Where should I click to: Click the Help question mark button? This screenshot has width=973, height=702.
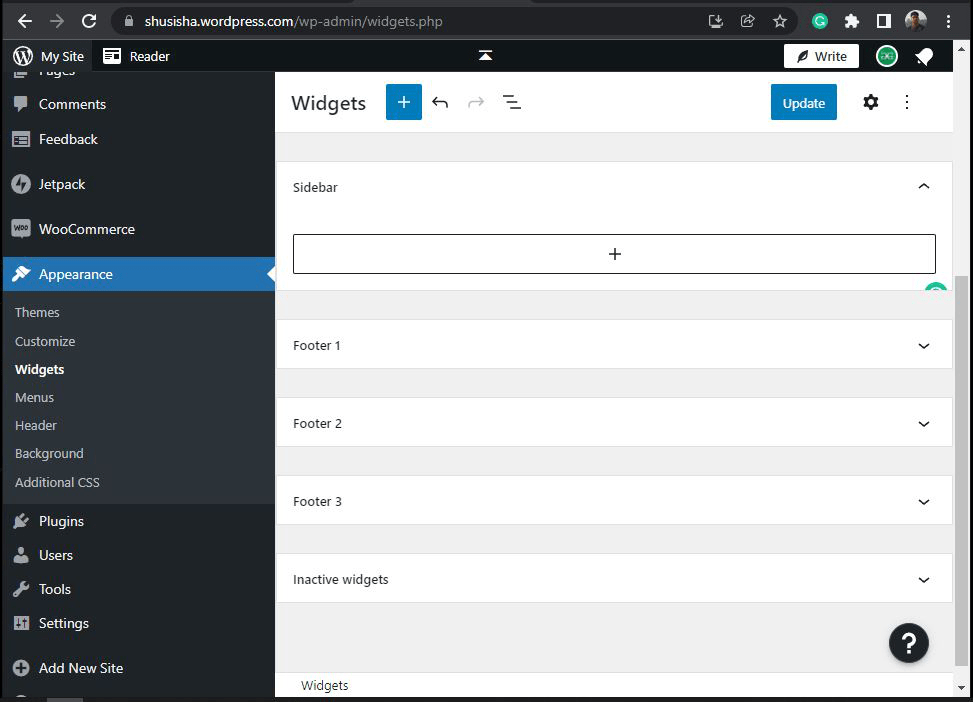(x=908, y=643)
